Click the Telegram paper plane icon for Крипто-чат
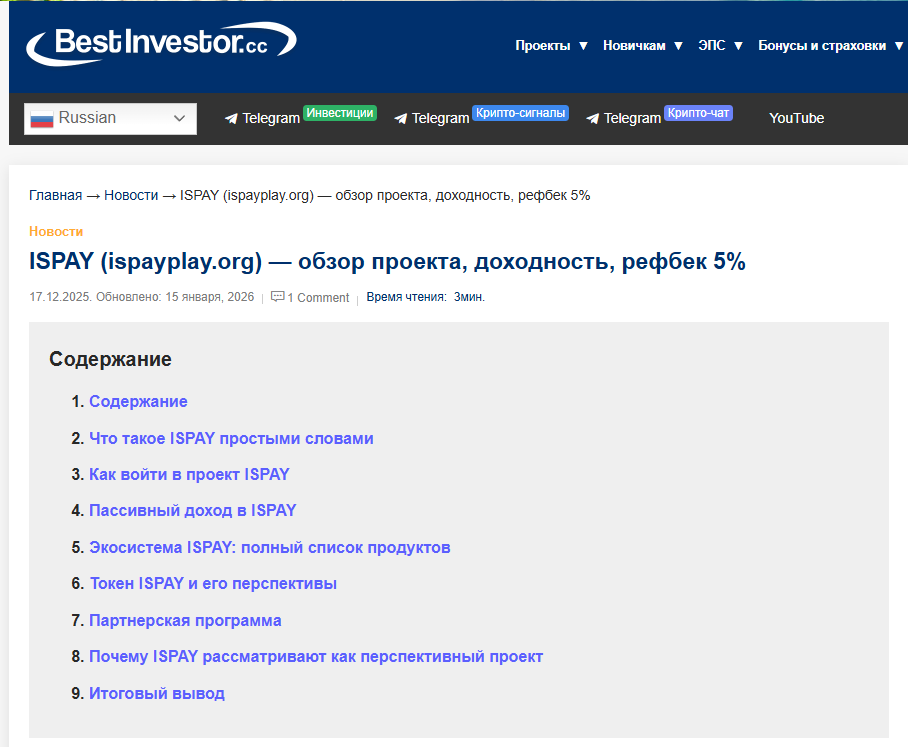The height and width of the screenshot is (747, 908). click(x=593, y=119)
